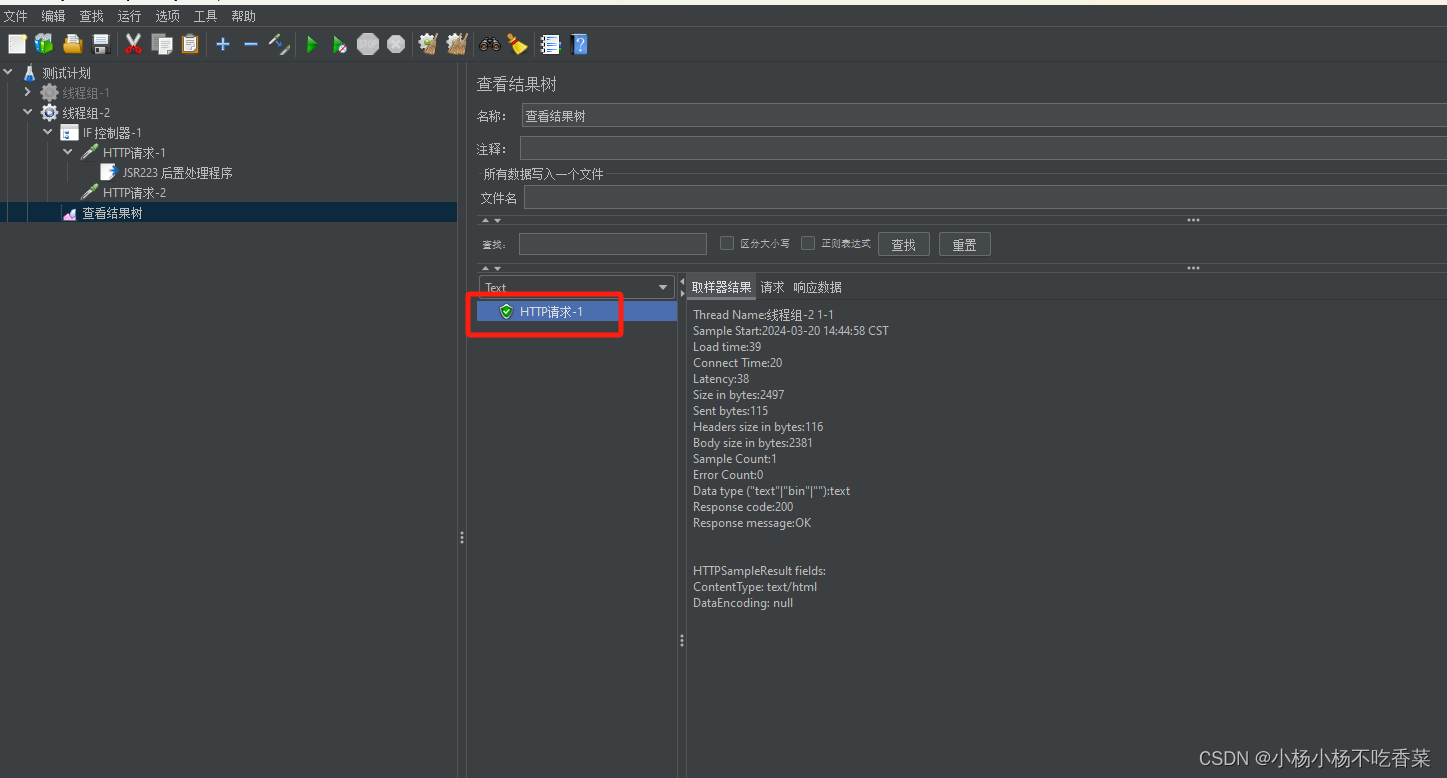Click the ContentType: text/html line

tap(755, 587)
